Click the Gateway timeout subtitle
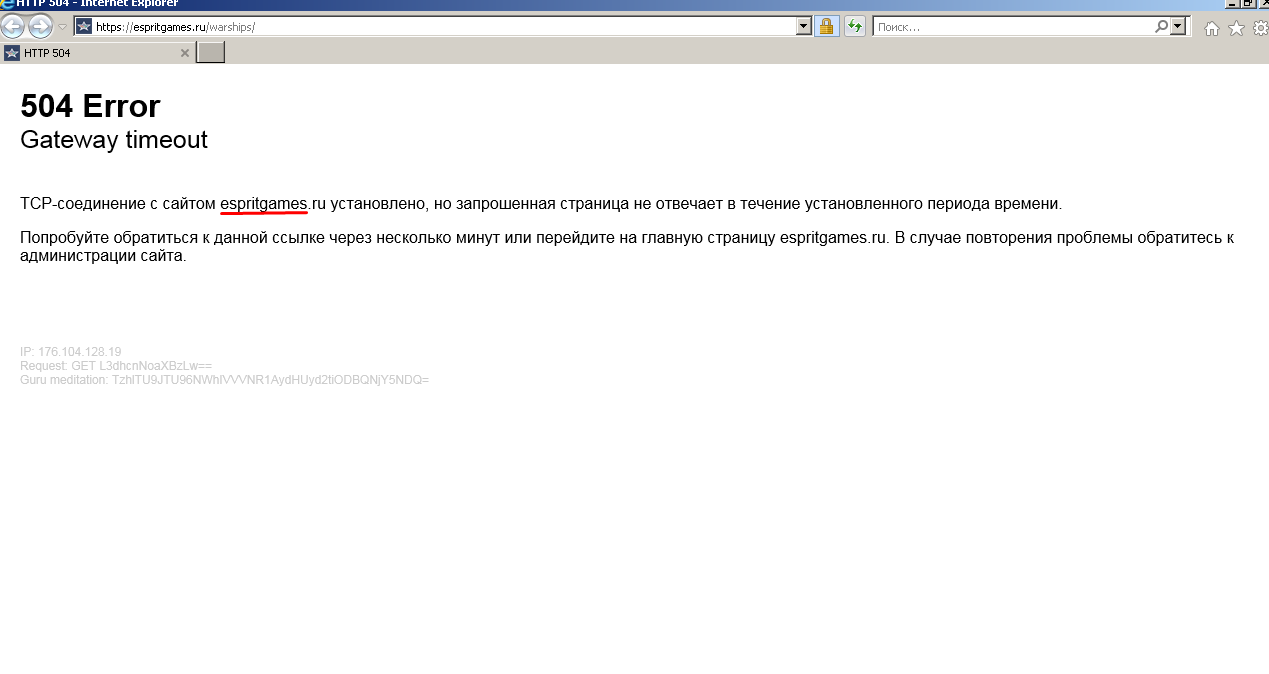 (114, 140)
